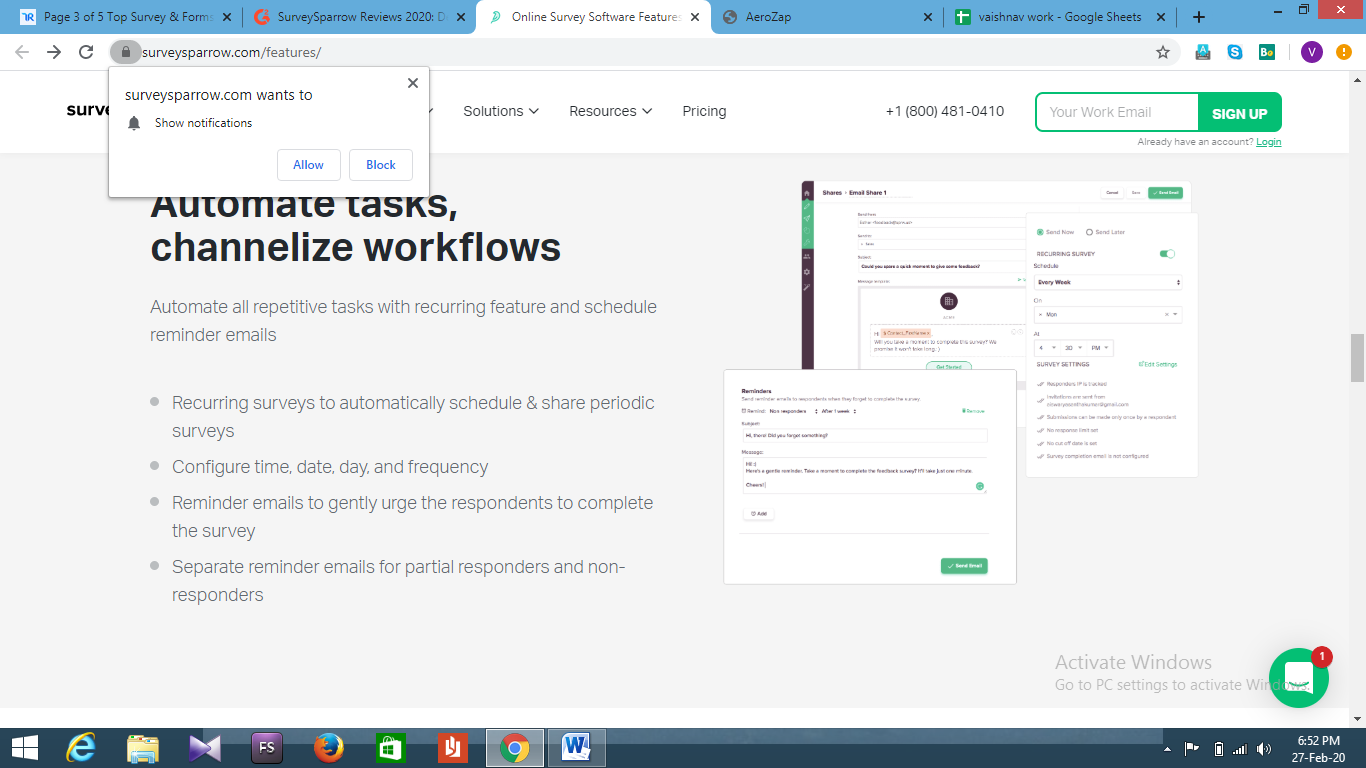
Task: Select the Online Survey Software Features tab
Action: tap(592, 17)
